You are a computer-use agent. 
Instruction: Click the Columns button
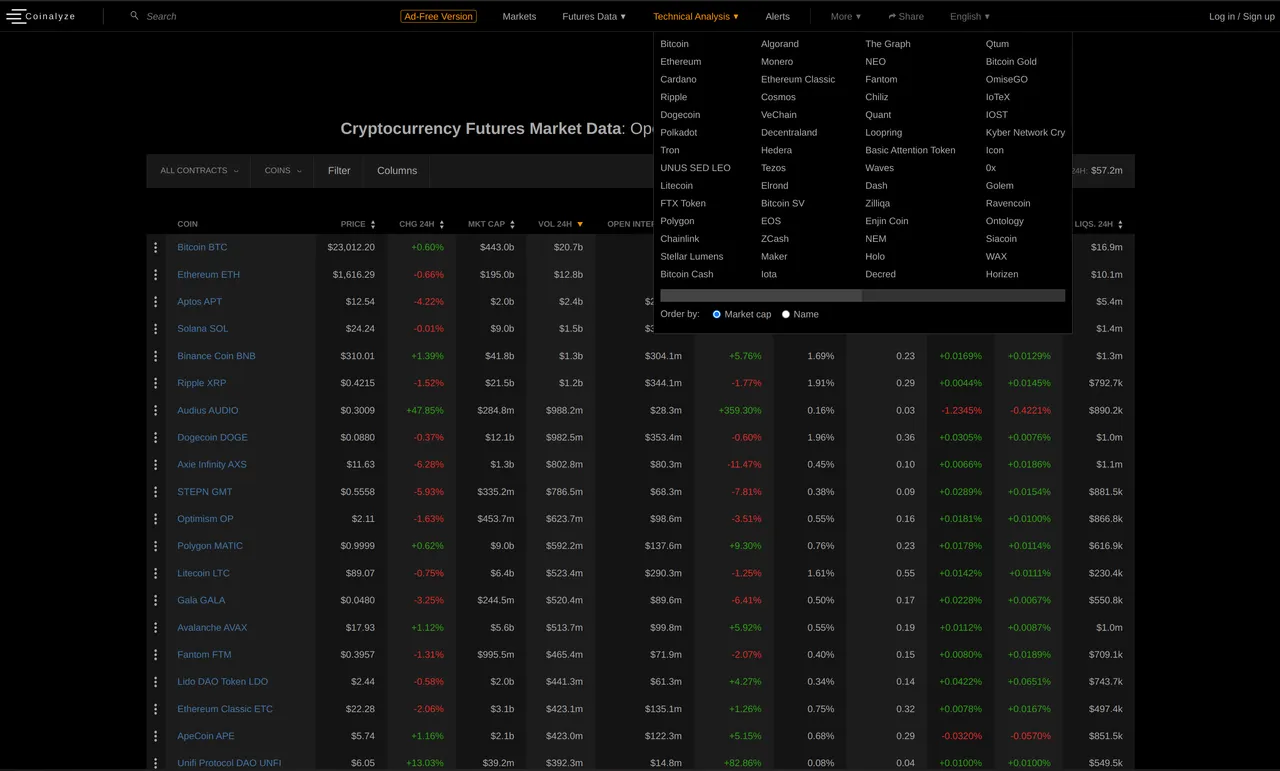(397, 171)
